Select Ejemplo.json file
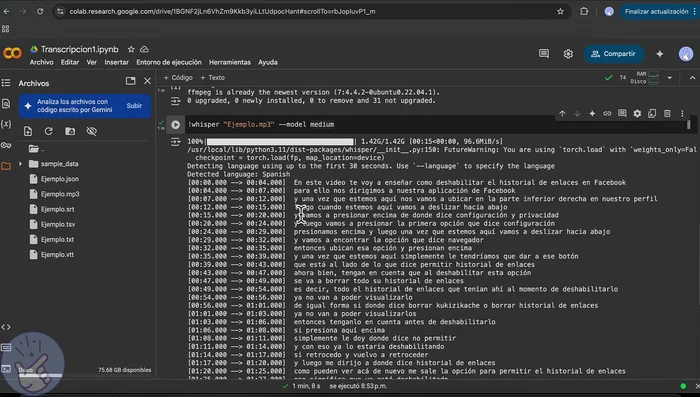 tap(60, 179)
